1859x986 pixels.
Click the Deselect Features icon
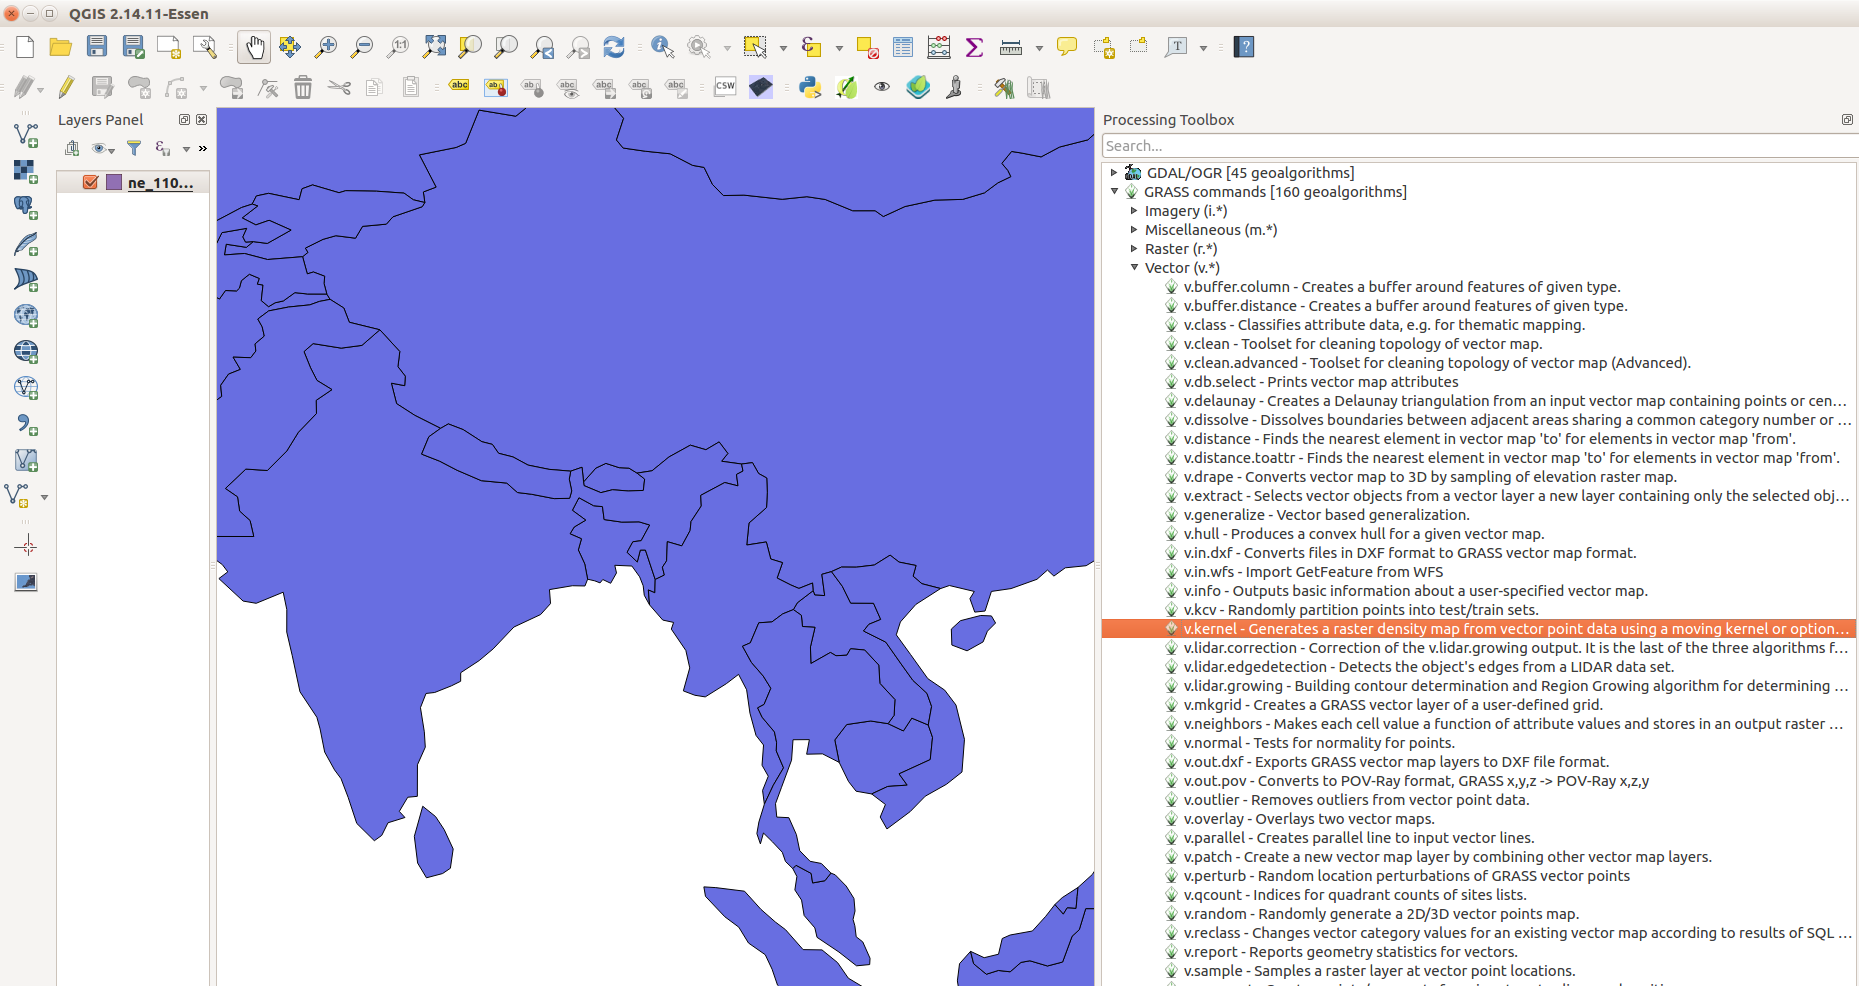click(x=867, y=47)
